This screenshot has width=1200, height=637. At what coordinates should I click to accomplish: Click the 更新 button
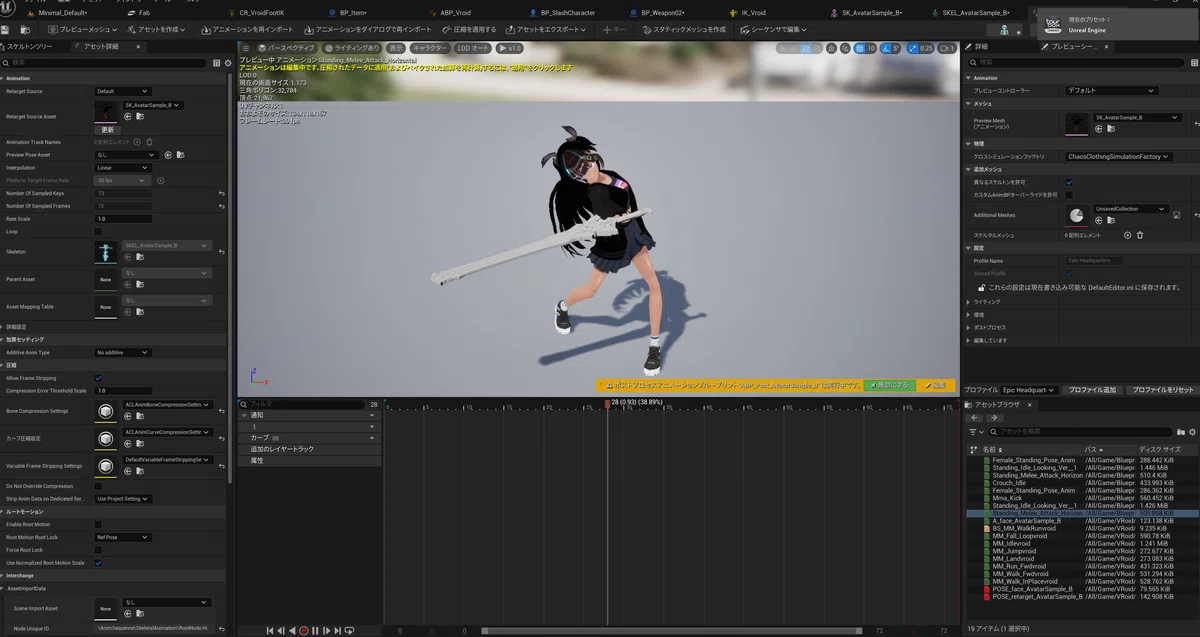[108, 130]
